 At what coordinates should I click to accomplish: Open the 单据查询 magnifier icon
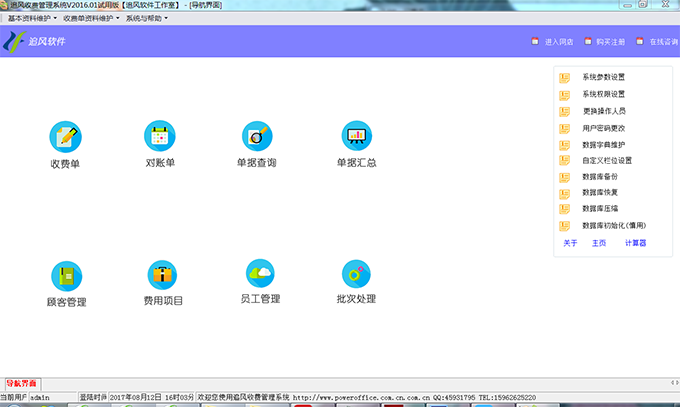click(257, 136)
